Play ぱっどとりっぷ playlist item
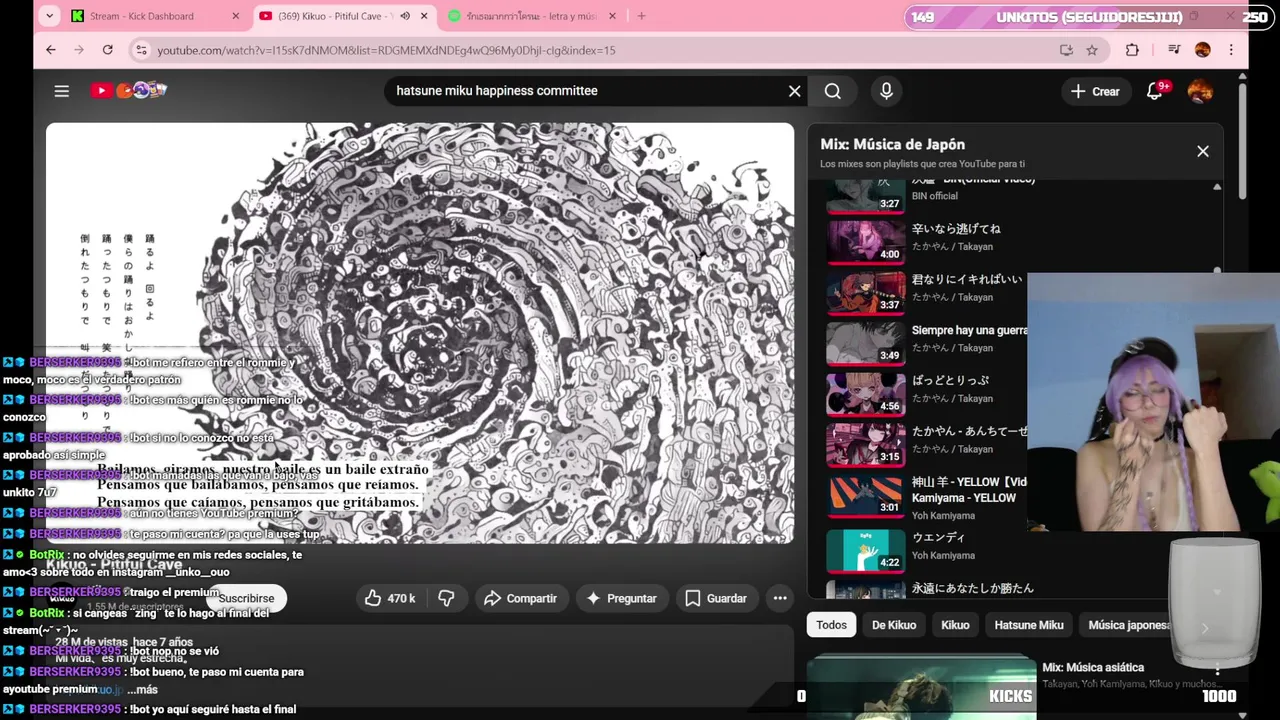This screenshot has width=1280, height=720. [x=950, y=380]
